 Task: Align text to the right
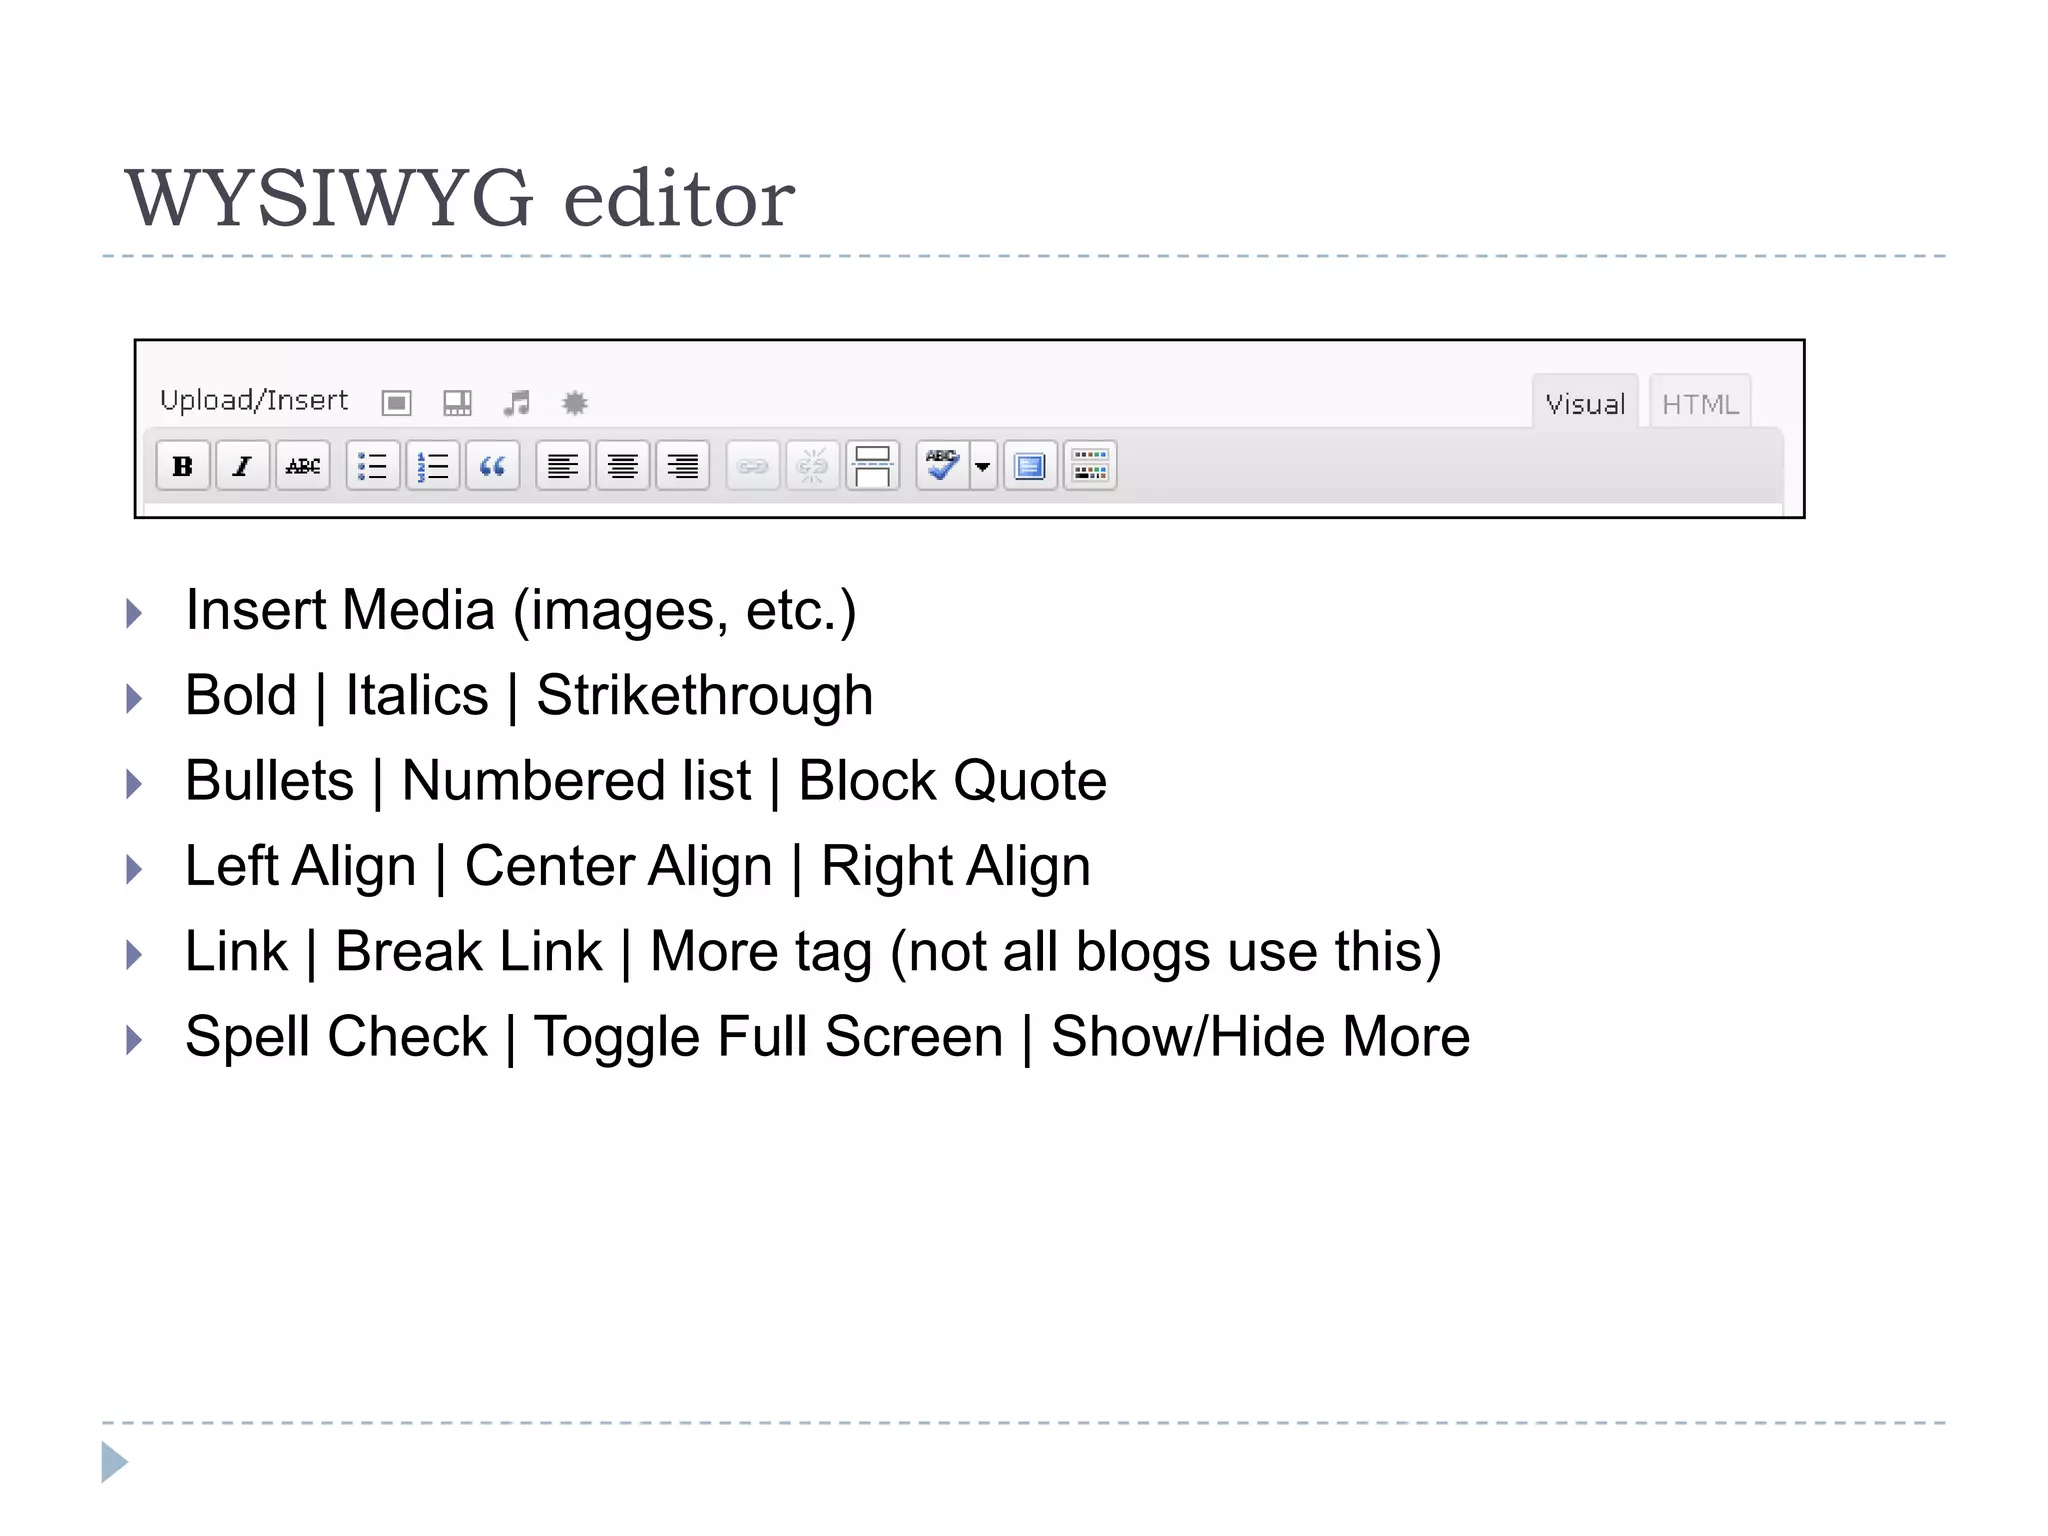pyautogui.click(x=683, y=466)
